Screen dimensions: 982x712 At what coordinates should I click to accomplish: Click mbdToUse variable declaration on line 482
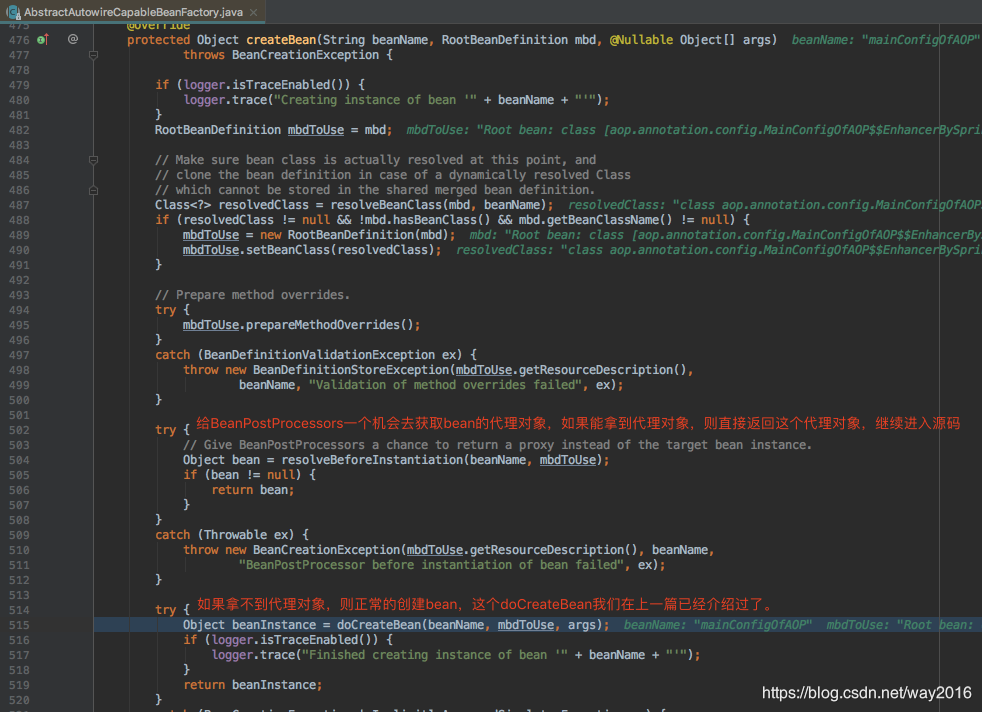tap(316, 130)
